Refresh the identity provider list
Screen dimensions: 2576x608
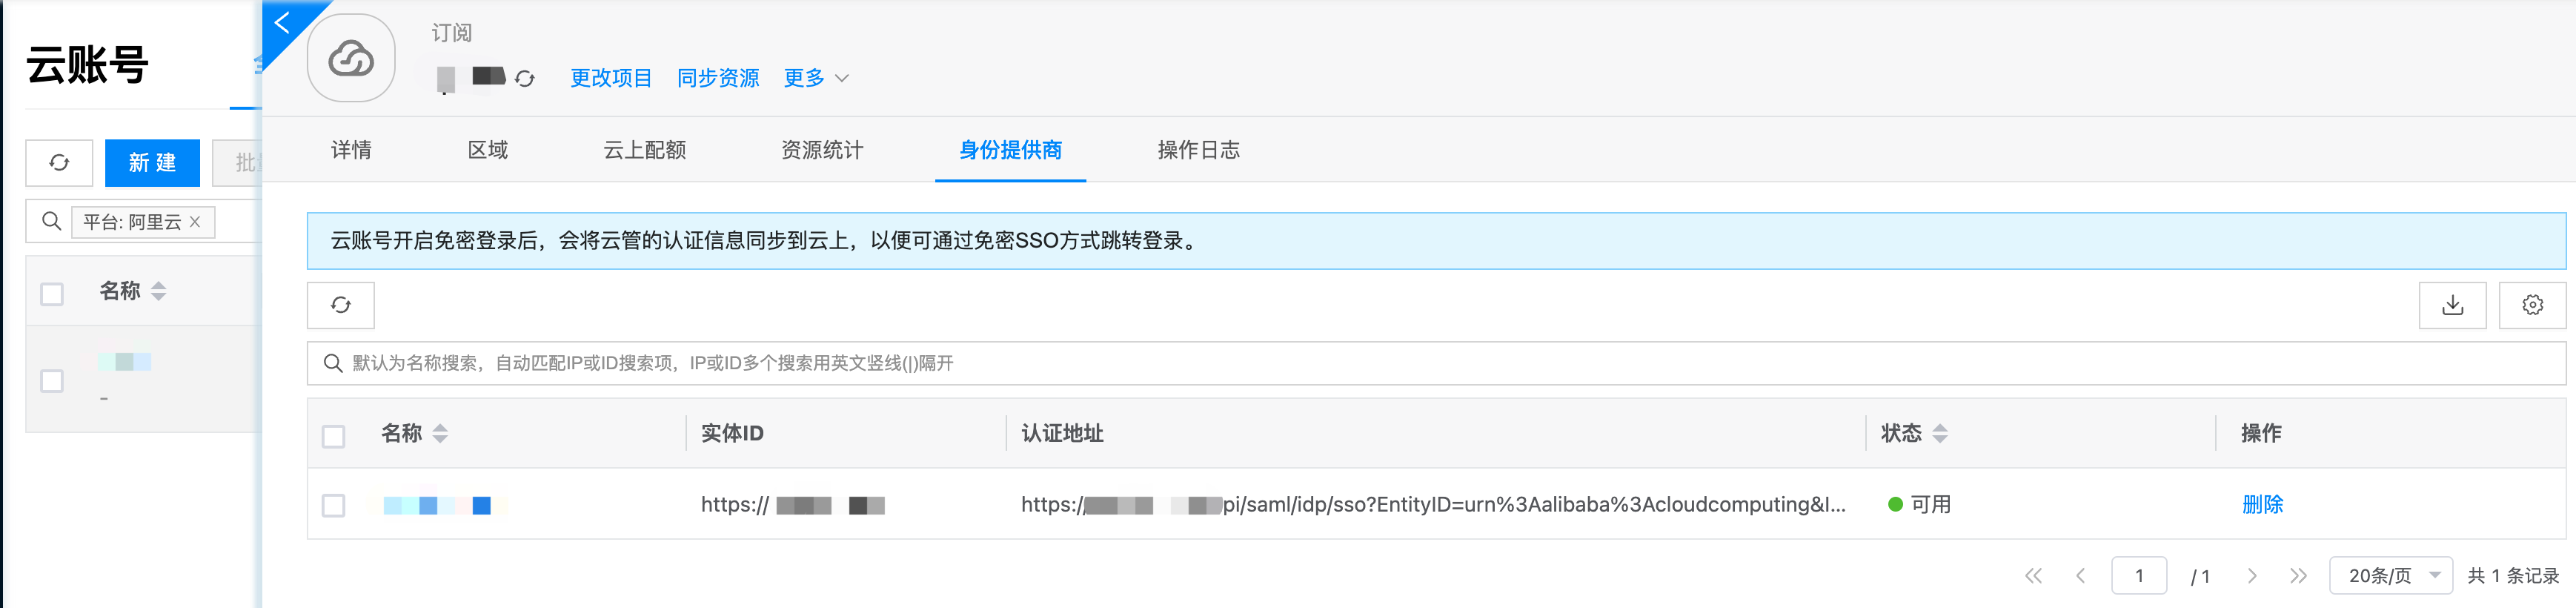341,305
